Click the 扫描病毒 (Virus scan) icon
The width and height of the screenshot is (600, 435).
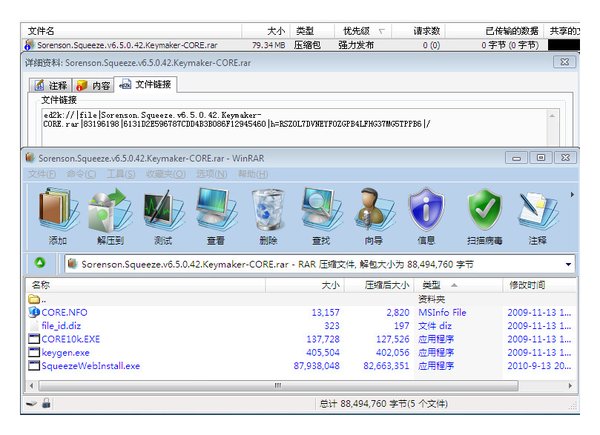[484, 210]
